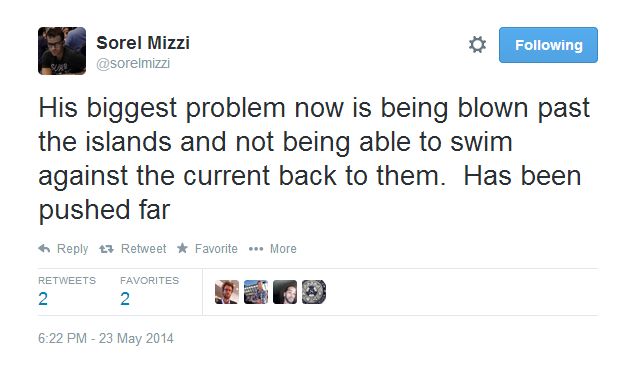Select the Retweet label
Viewport: 631px width, 372px height.
(x=144, y=249)
